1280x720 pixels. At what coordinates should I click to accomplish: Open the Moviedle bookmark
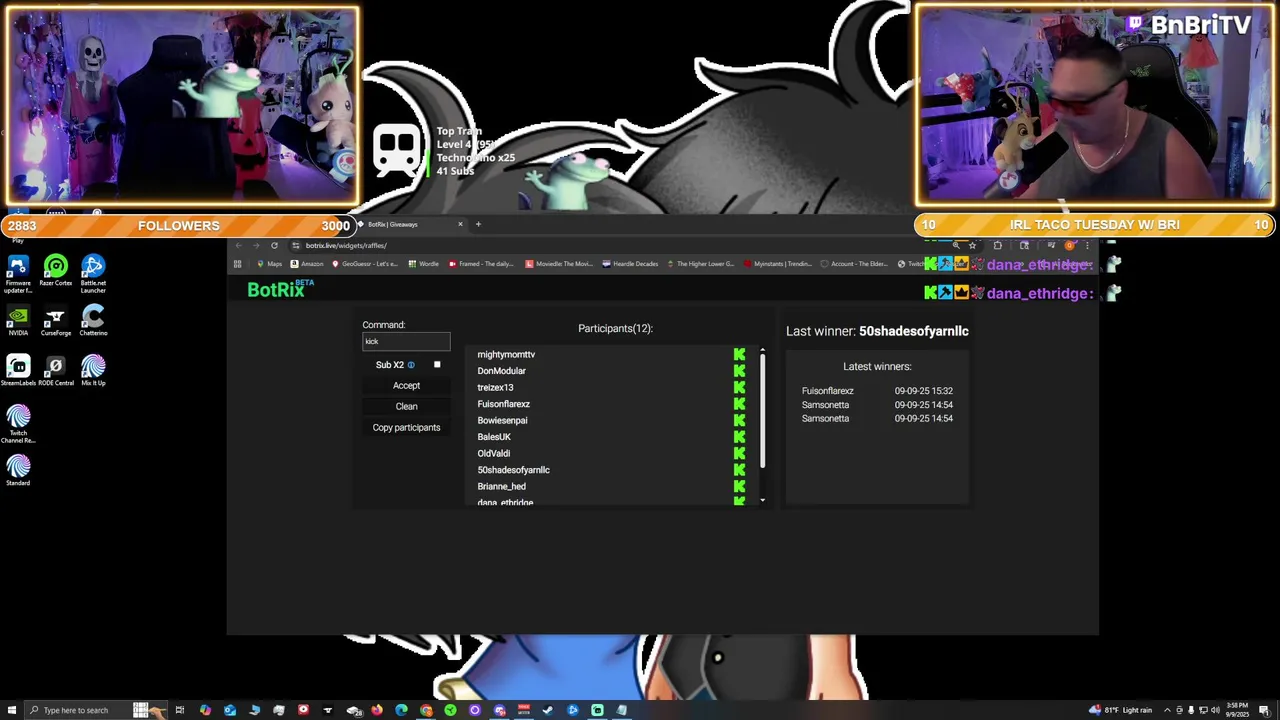560,264
